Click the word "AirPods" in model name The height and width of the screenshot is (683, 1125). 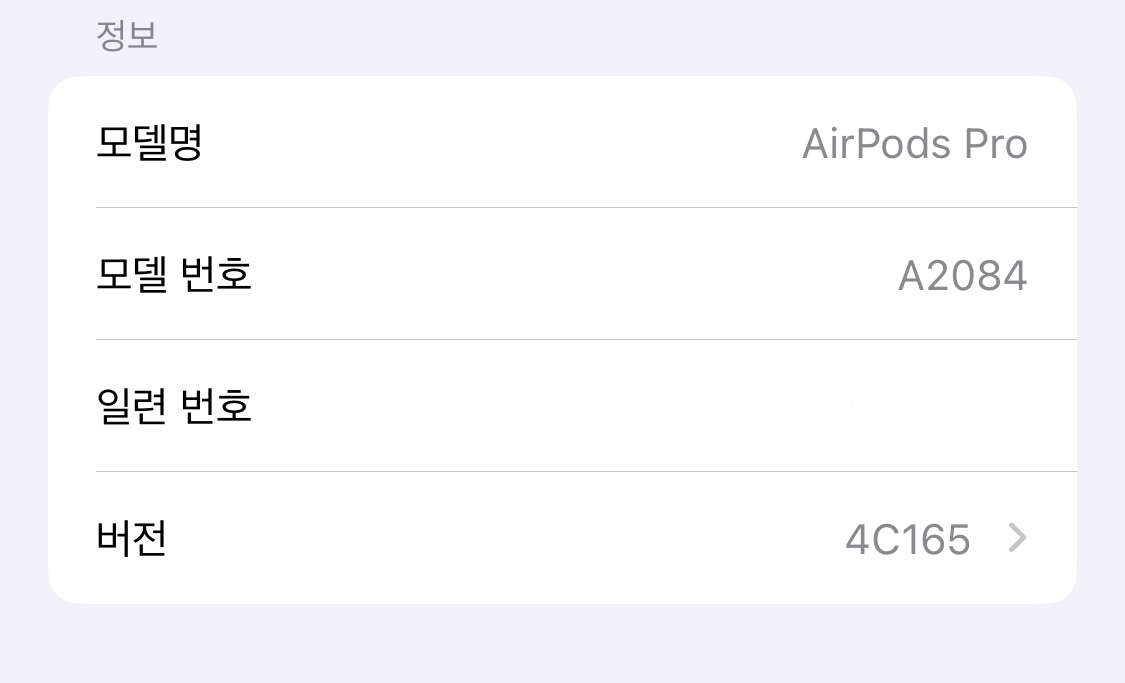[868, 144]
